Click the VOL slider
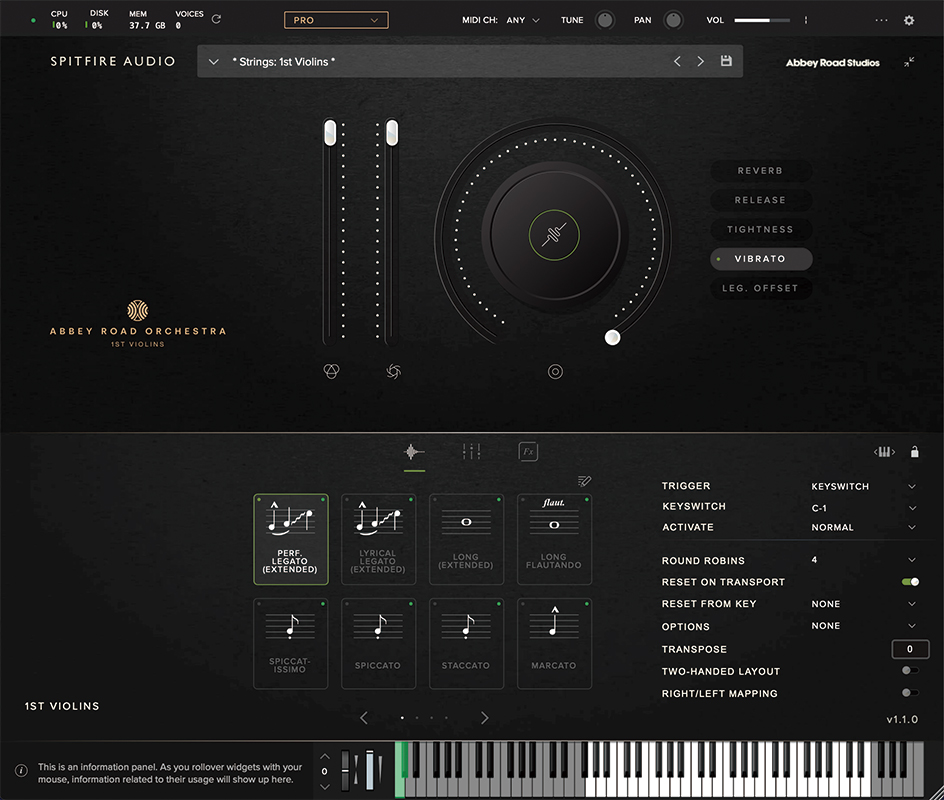The width and height of the screenshot is (944, 800). pos(762,20)
